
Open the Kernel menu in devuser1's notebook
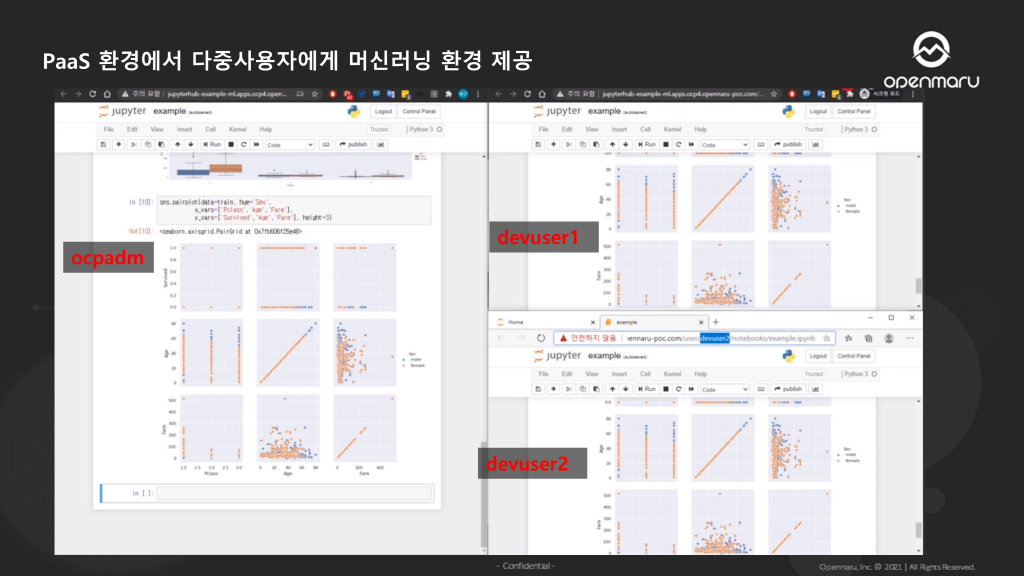coord(673,129)
